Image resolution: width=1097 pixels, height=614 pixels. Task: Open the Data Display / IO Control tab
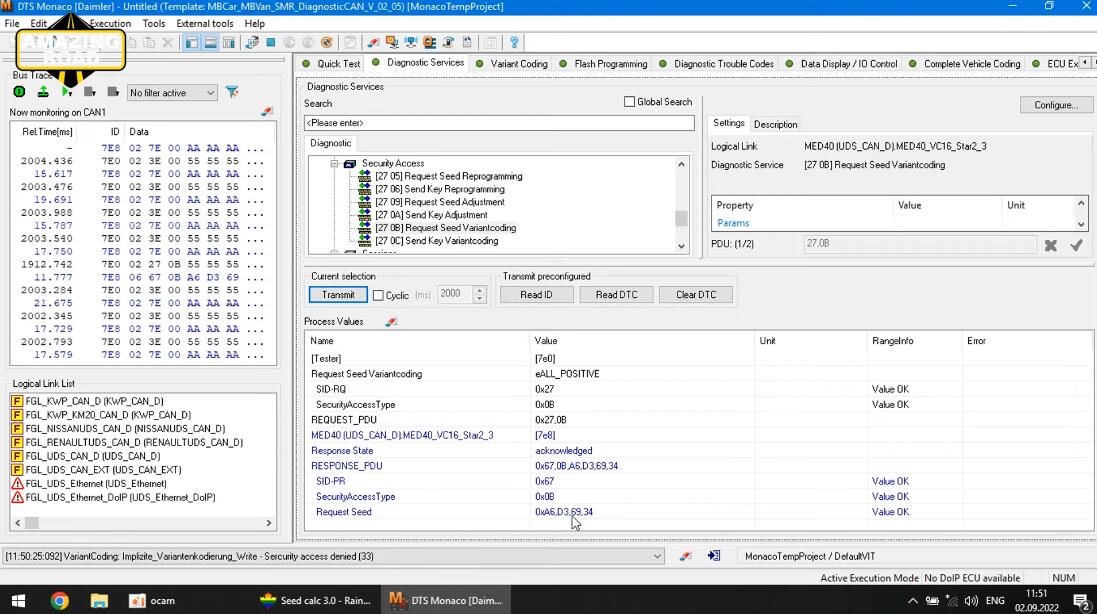coord(842,64)
